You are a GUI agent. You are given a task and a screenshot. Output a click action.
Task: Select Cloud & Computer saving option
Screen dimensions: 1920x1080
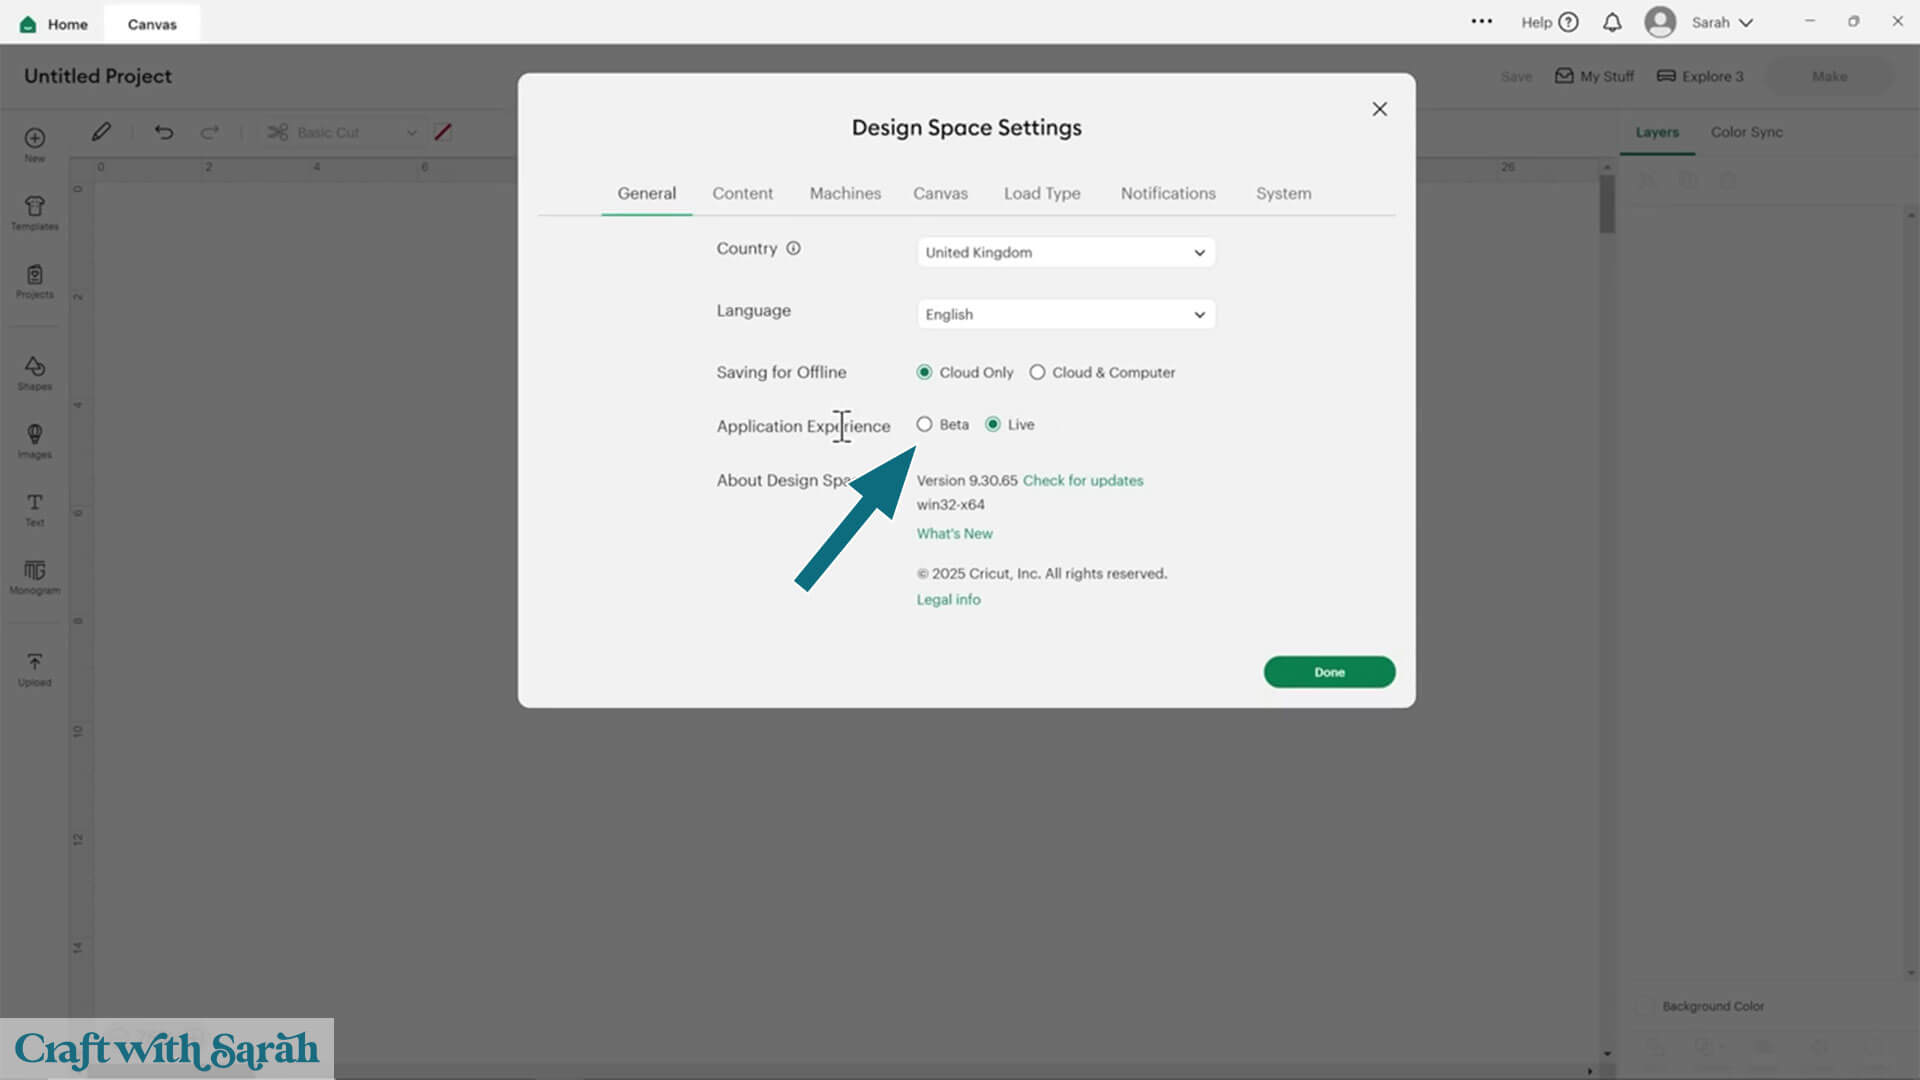1037,372
